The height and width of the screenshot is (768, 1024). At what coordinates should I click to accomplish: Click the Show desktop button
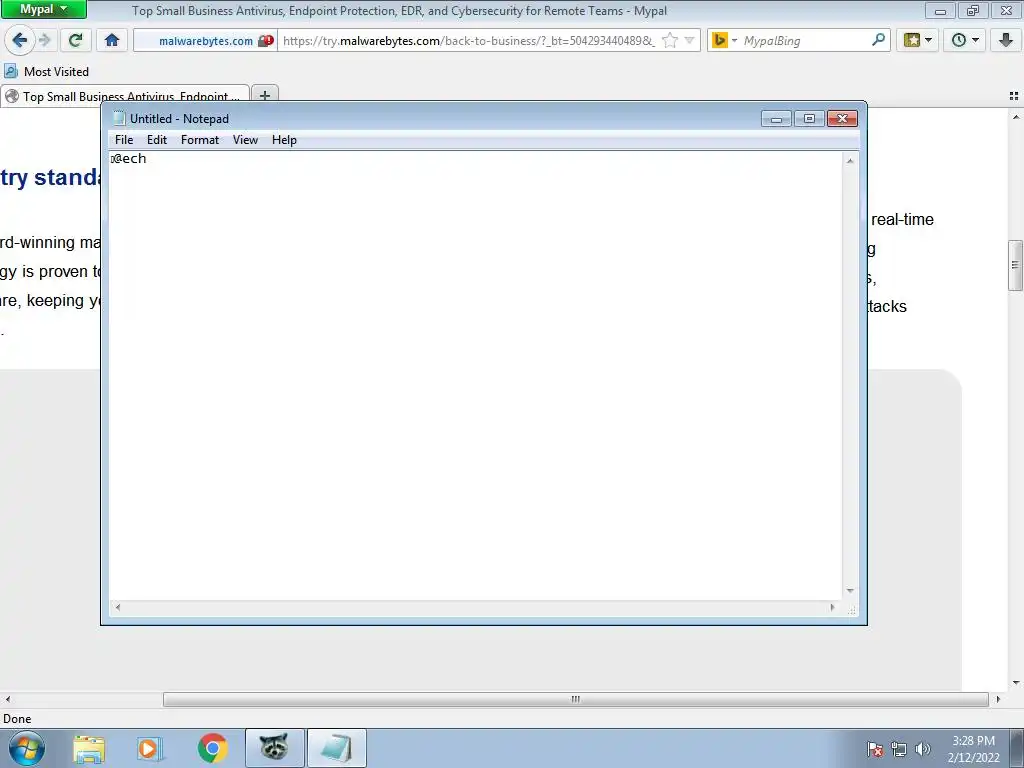pyautogui.click(x=1016, y=748)
